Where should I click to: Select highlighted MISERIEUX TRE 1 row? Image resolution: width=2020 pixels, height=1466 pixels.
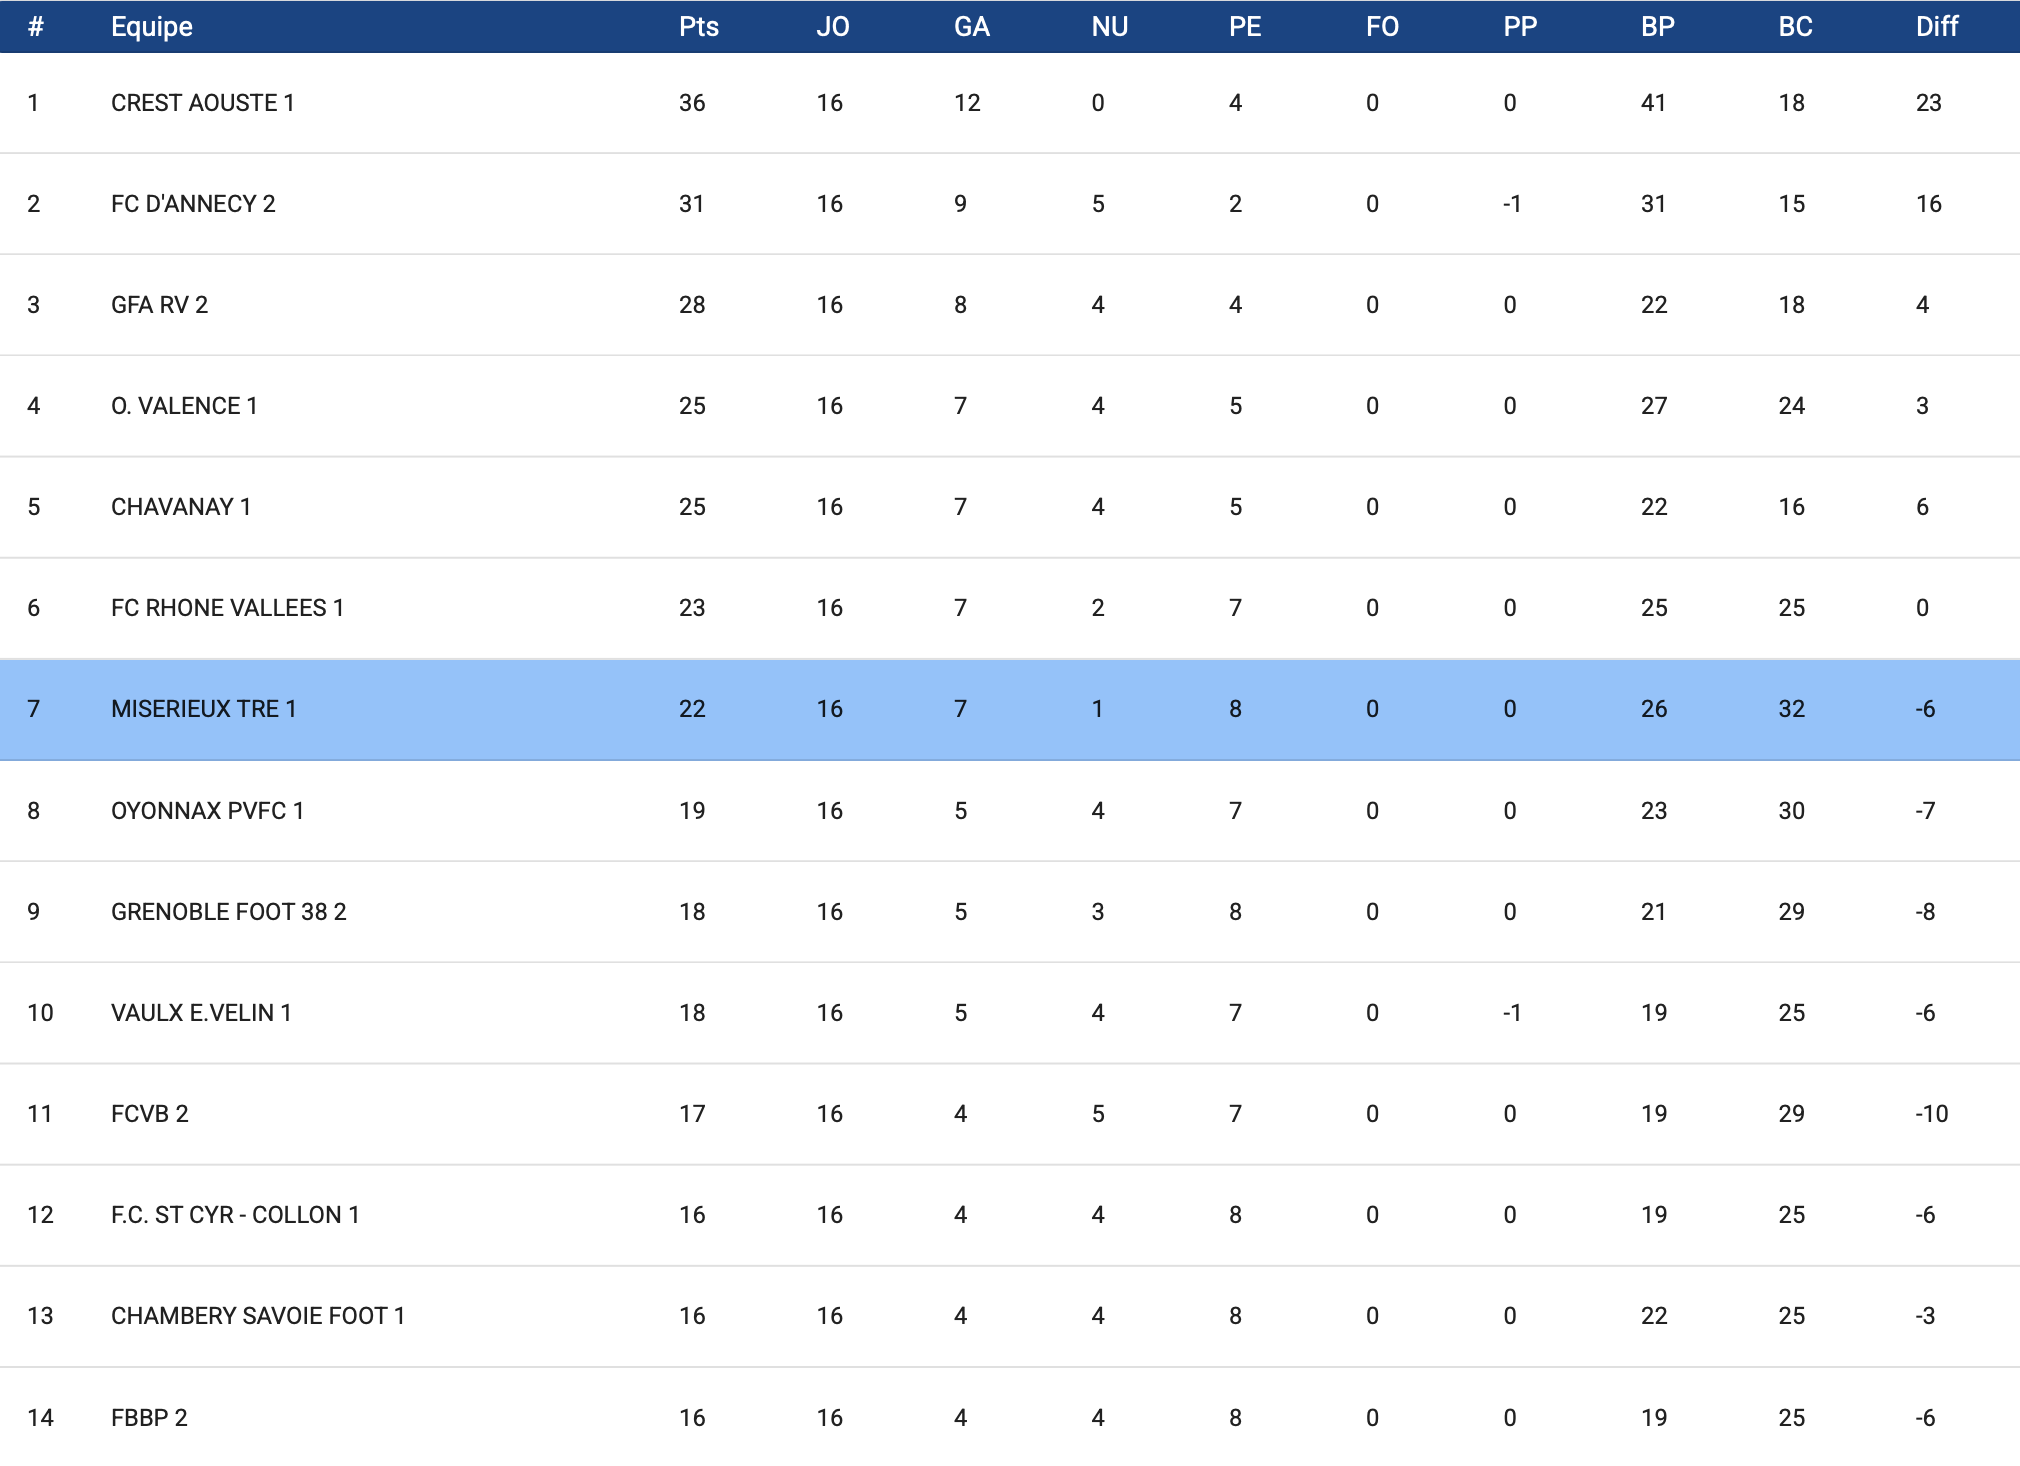pos(203,709)
